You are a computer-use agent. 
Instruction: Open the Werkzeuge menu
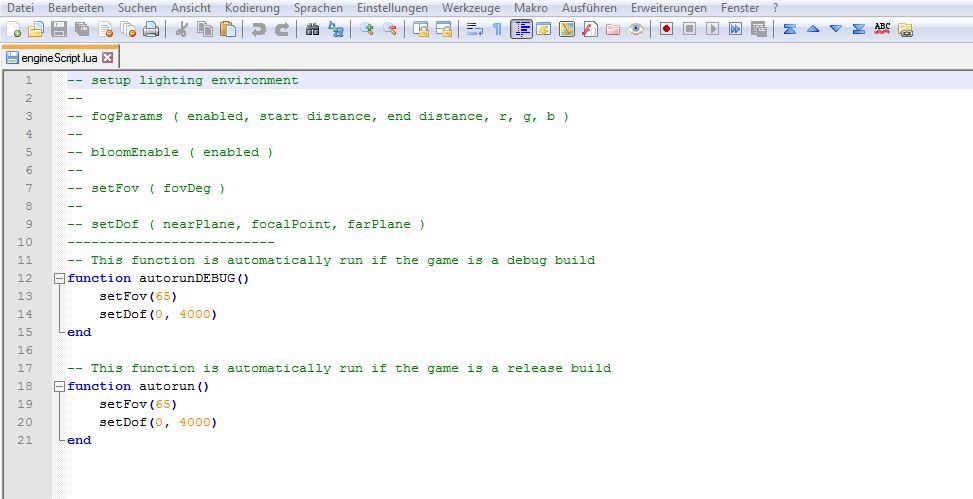[471, 8]
